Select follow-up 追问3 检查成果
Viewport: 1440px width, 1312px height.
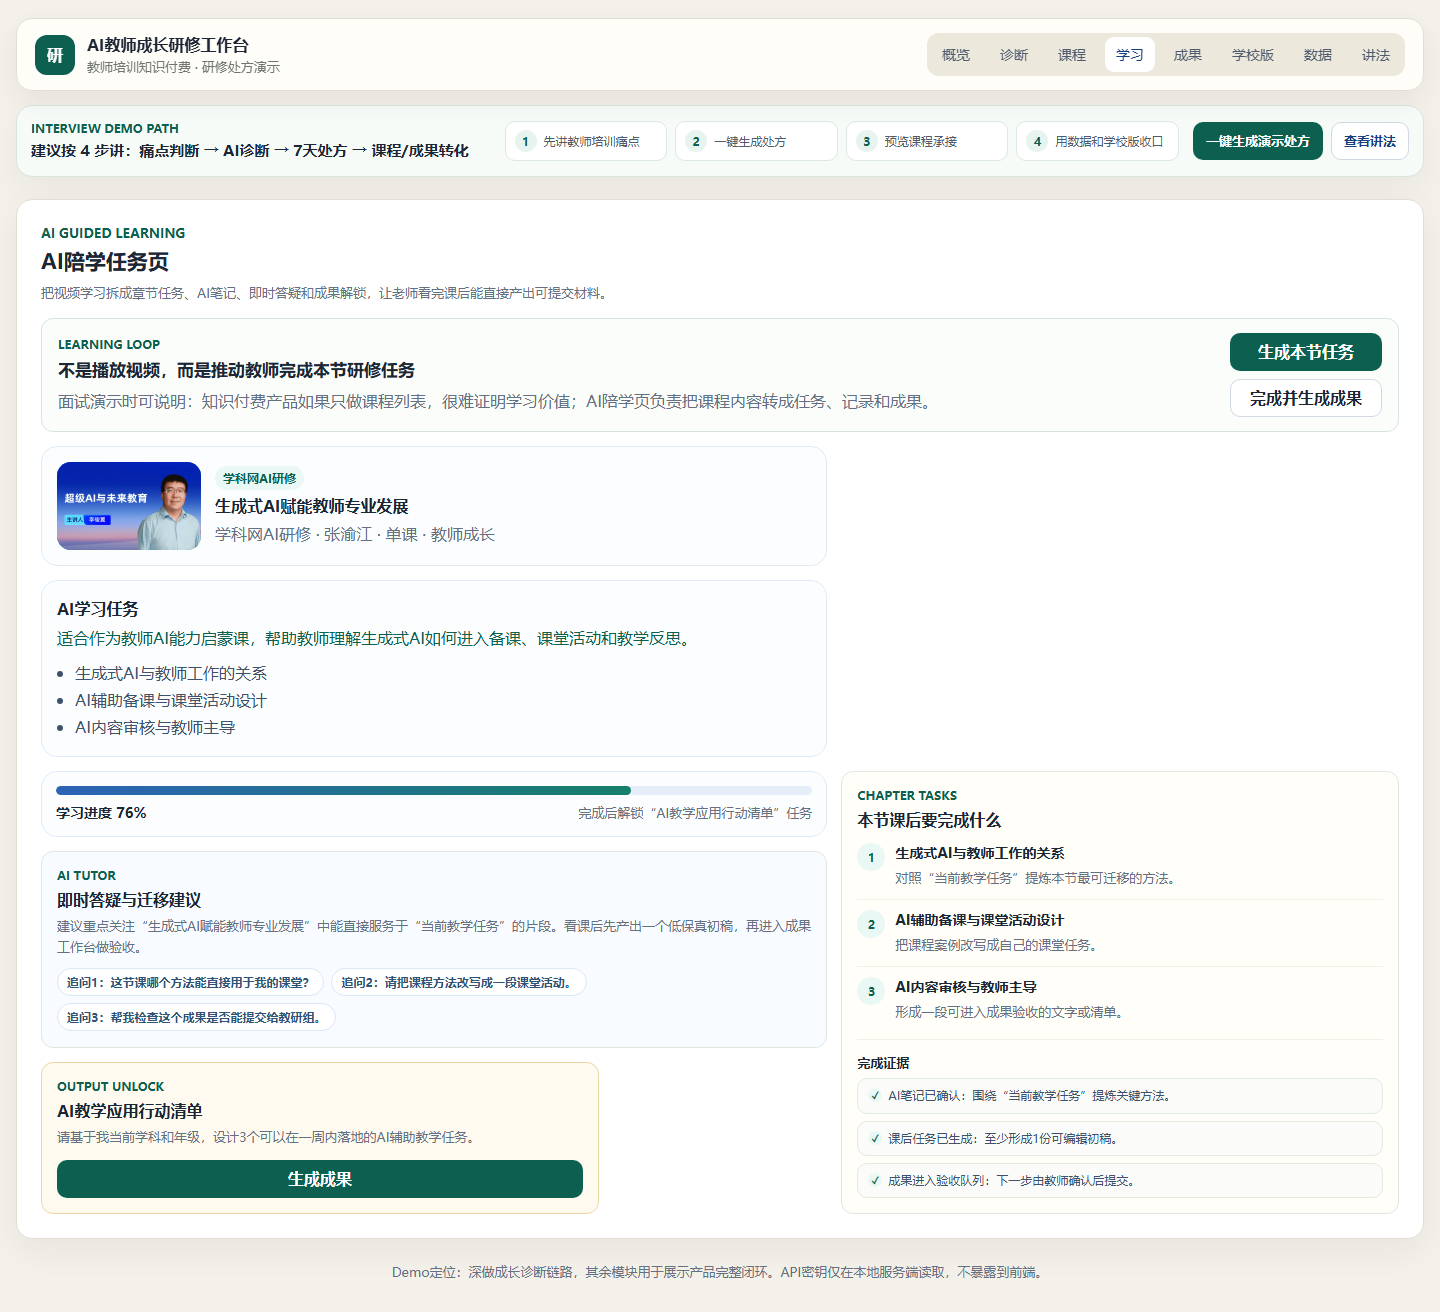coord(196,1017)
